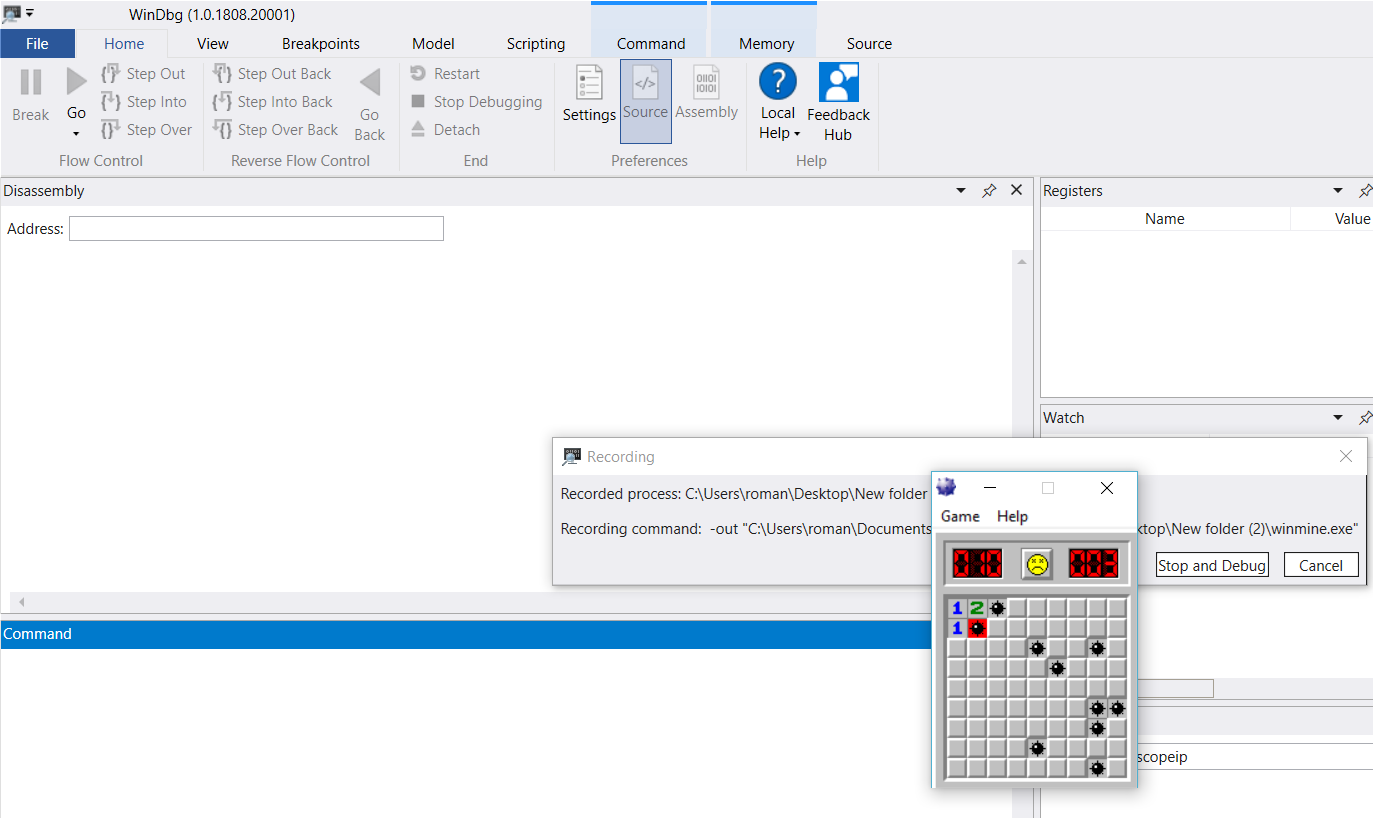The image size is (1373, 818).
Task: Open the Settings preferences icon
Action: (x=589, y=83)
